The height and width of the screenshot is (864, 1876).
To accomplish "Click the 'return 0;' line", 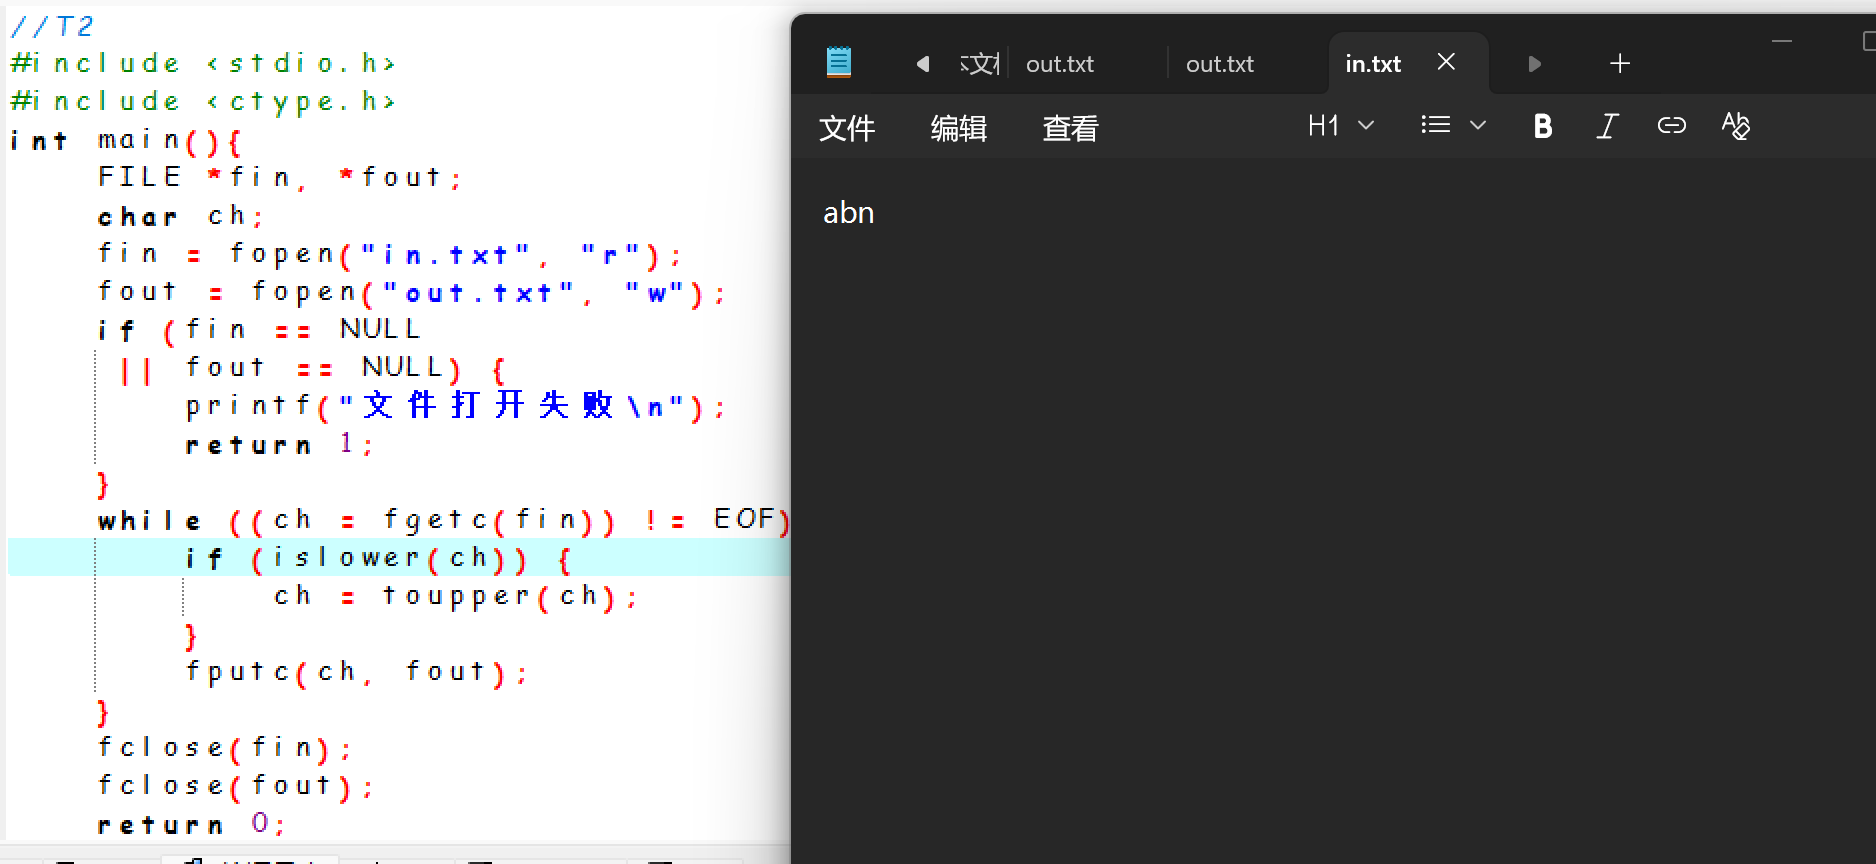I will [x=192, y=824].
